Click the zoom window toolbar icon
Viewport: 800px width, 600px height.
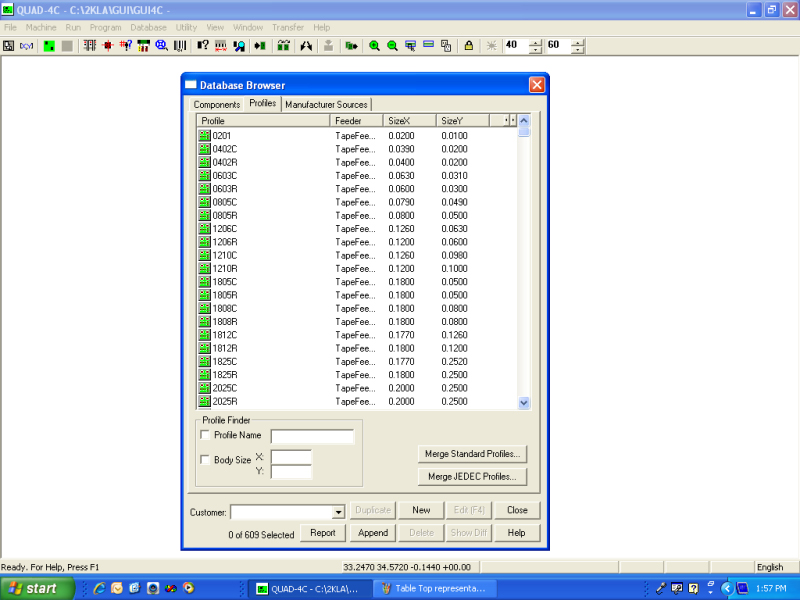[410, 46]
